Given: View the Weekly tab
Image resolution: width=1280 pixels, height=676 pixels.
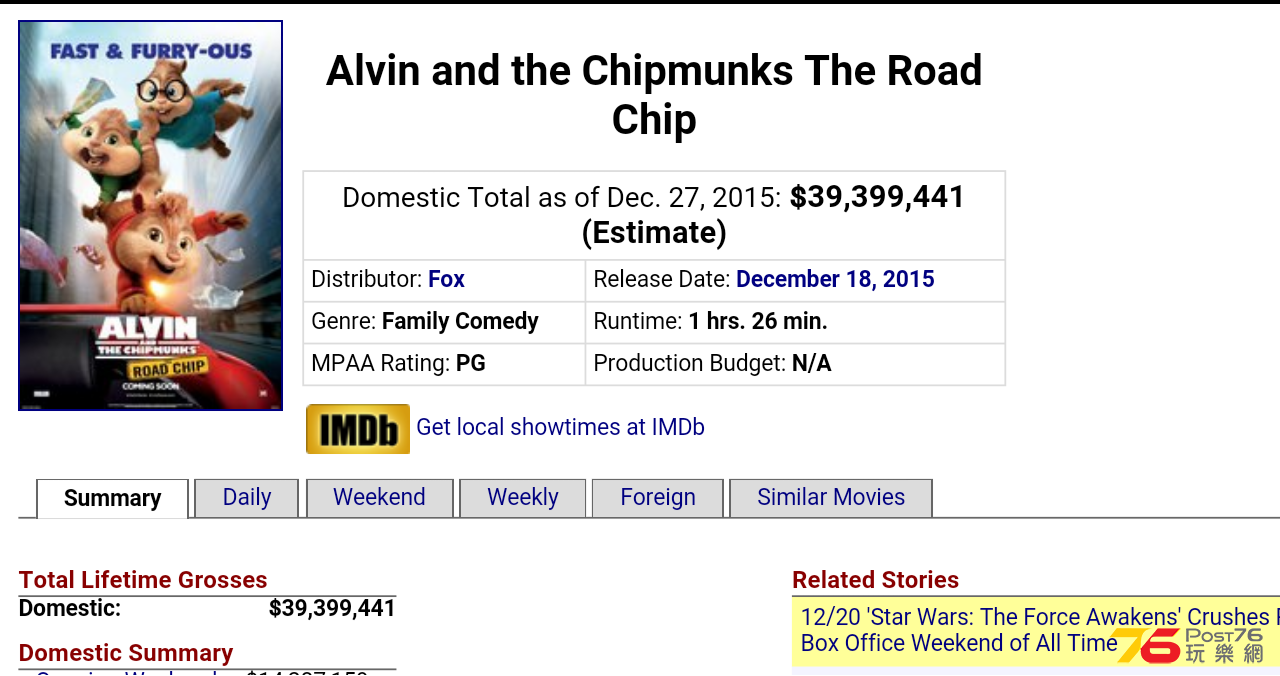Looking at the screenshot, I should pos(523,497).
